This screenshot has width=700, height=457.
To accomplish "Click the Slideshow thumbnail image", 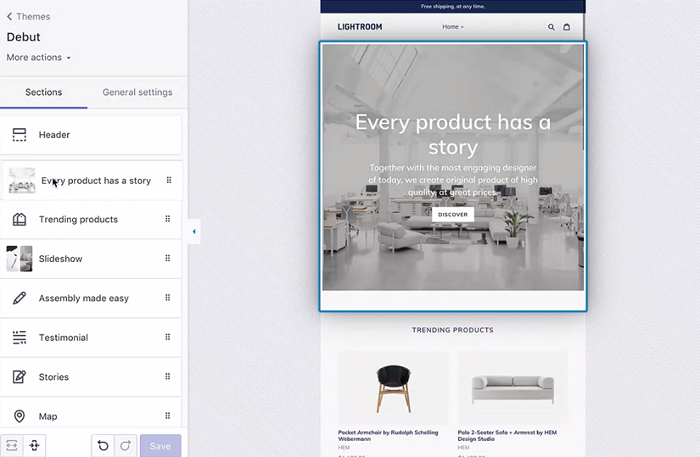I will pyautogui.click(x=19, y=259).
